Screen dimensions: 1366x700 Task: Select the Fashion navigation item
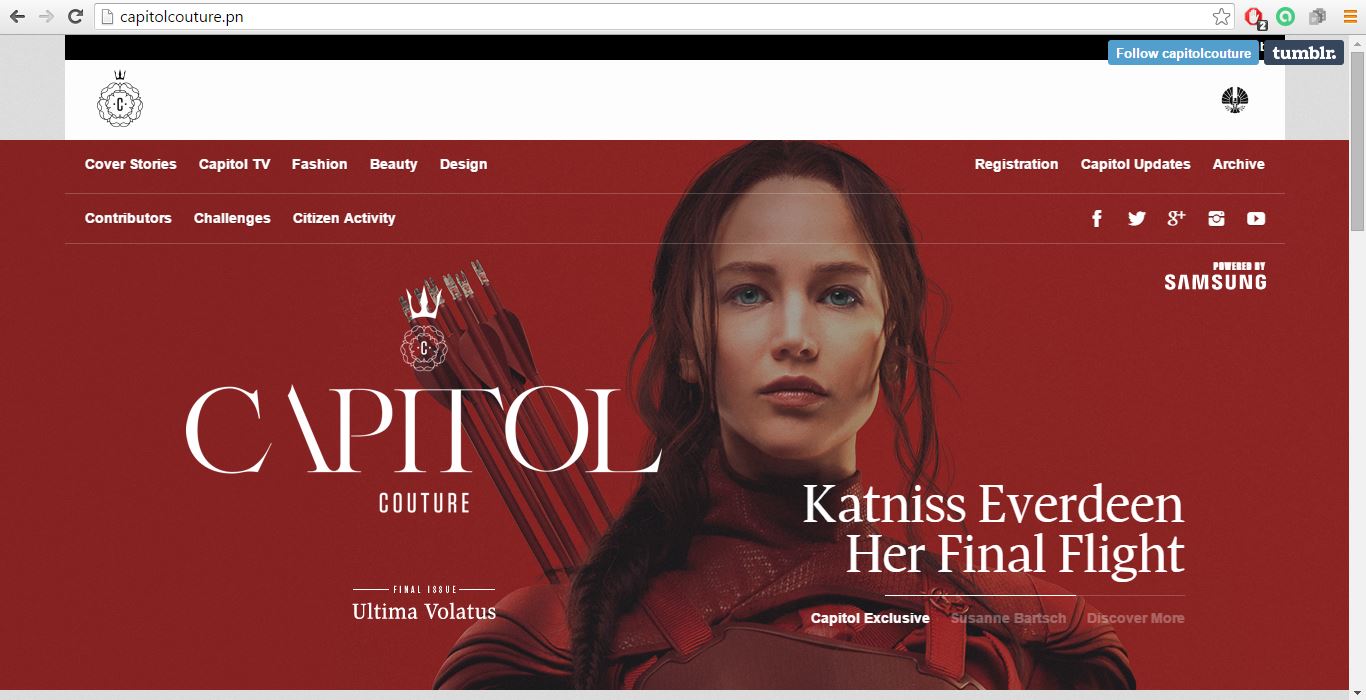319,164
